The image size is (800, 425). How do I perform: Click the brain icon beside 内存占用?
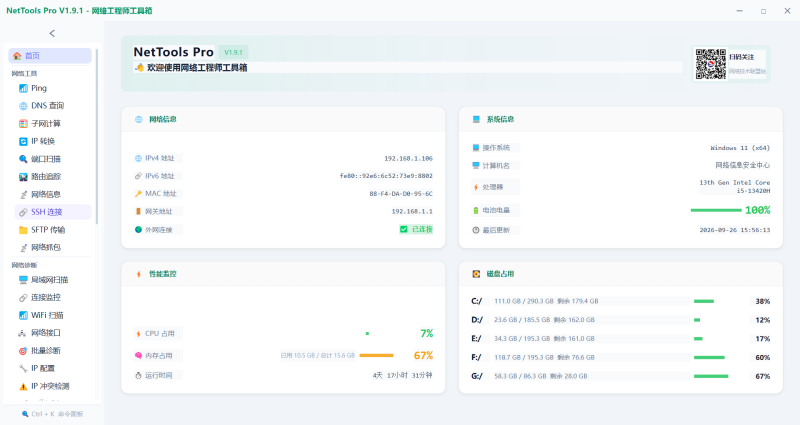[x=138, y=356]
